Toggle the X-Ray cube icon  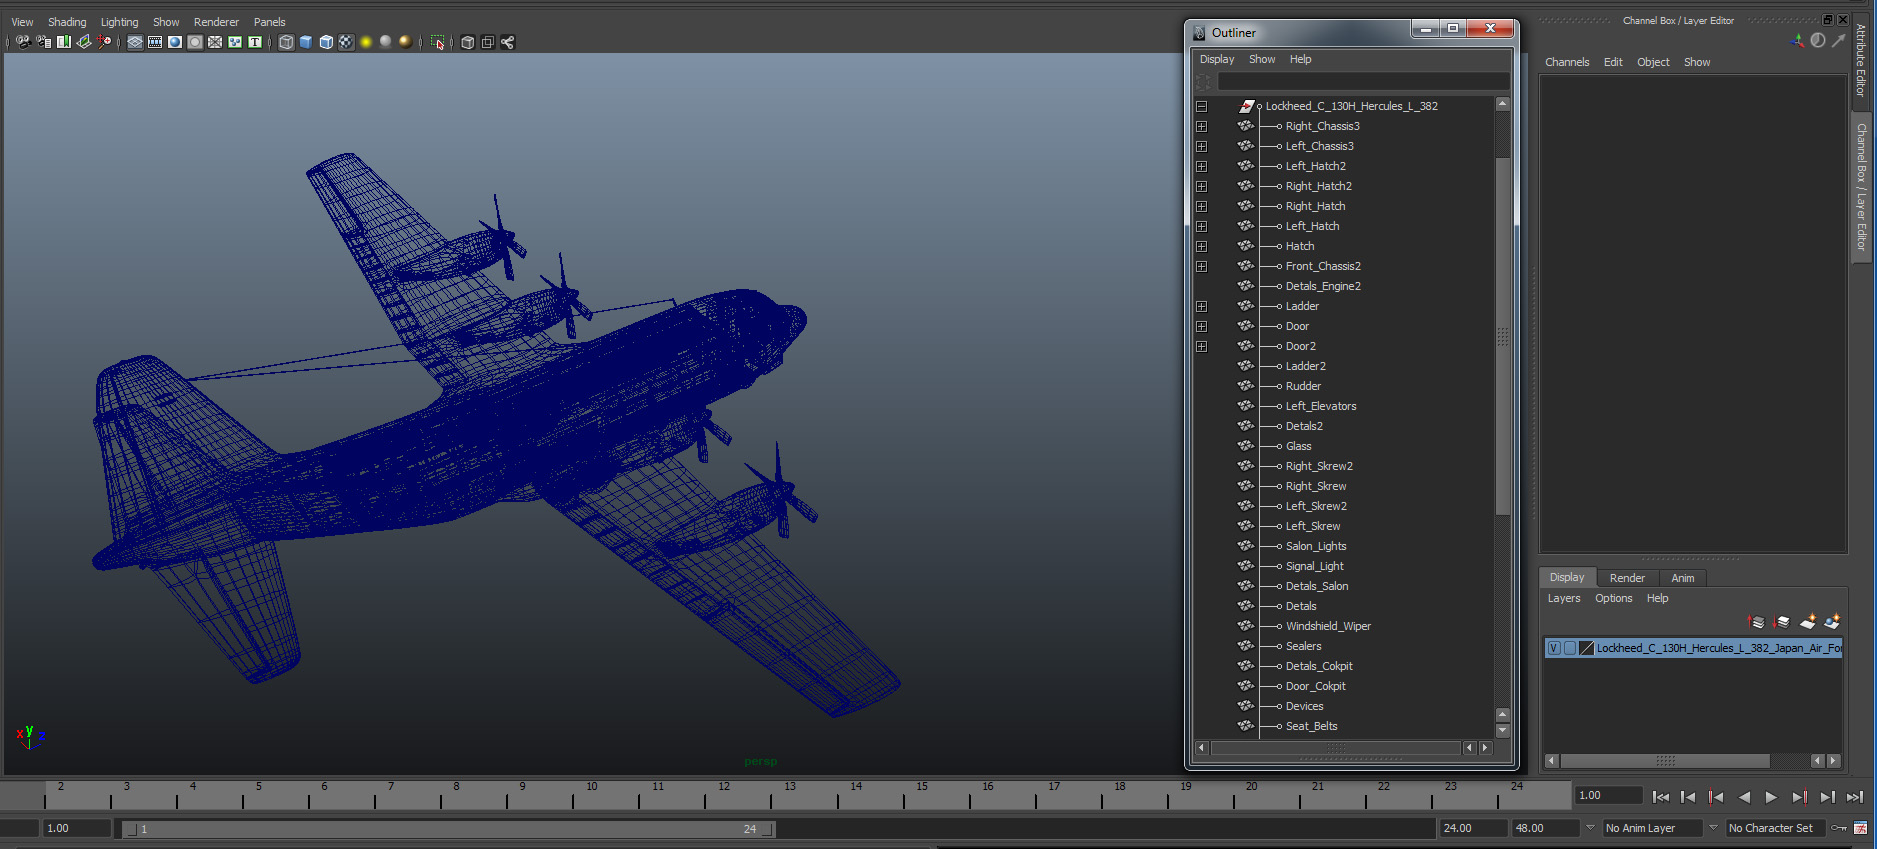(467, 42)
